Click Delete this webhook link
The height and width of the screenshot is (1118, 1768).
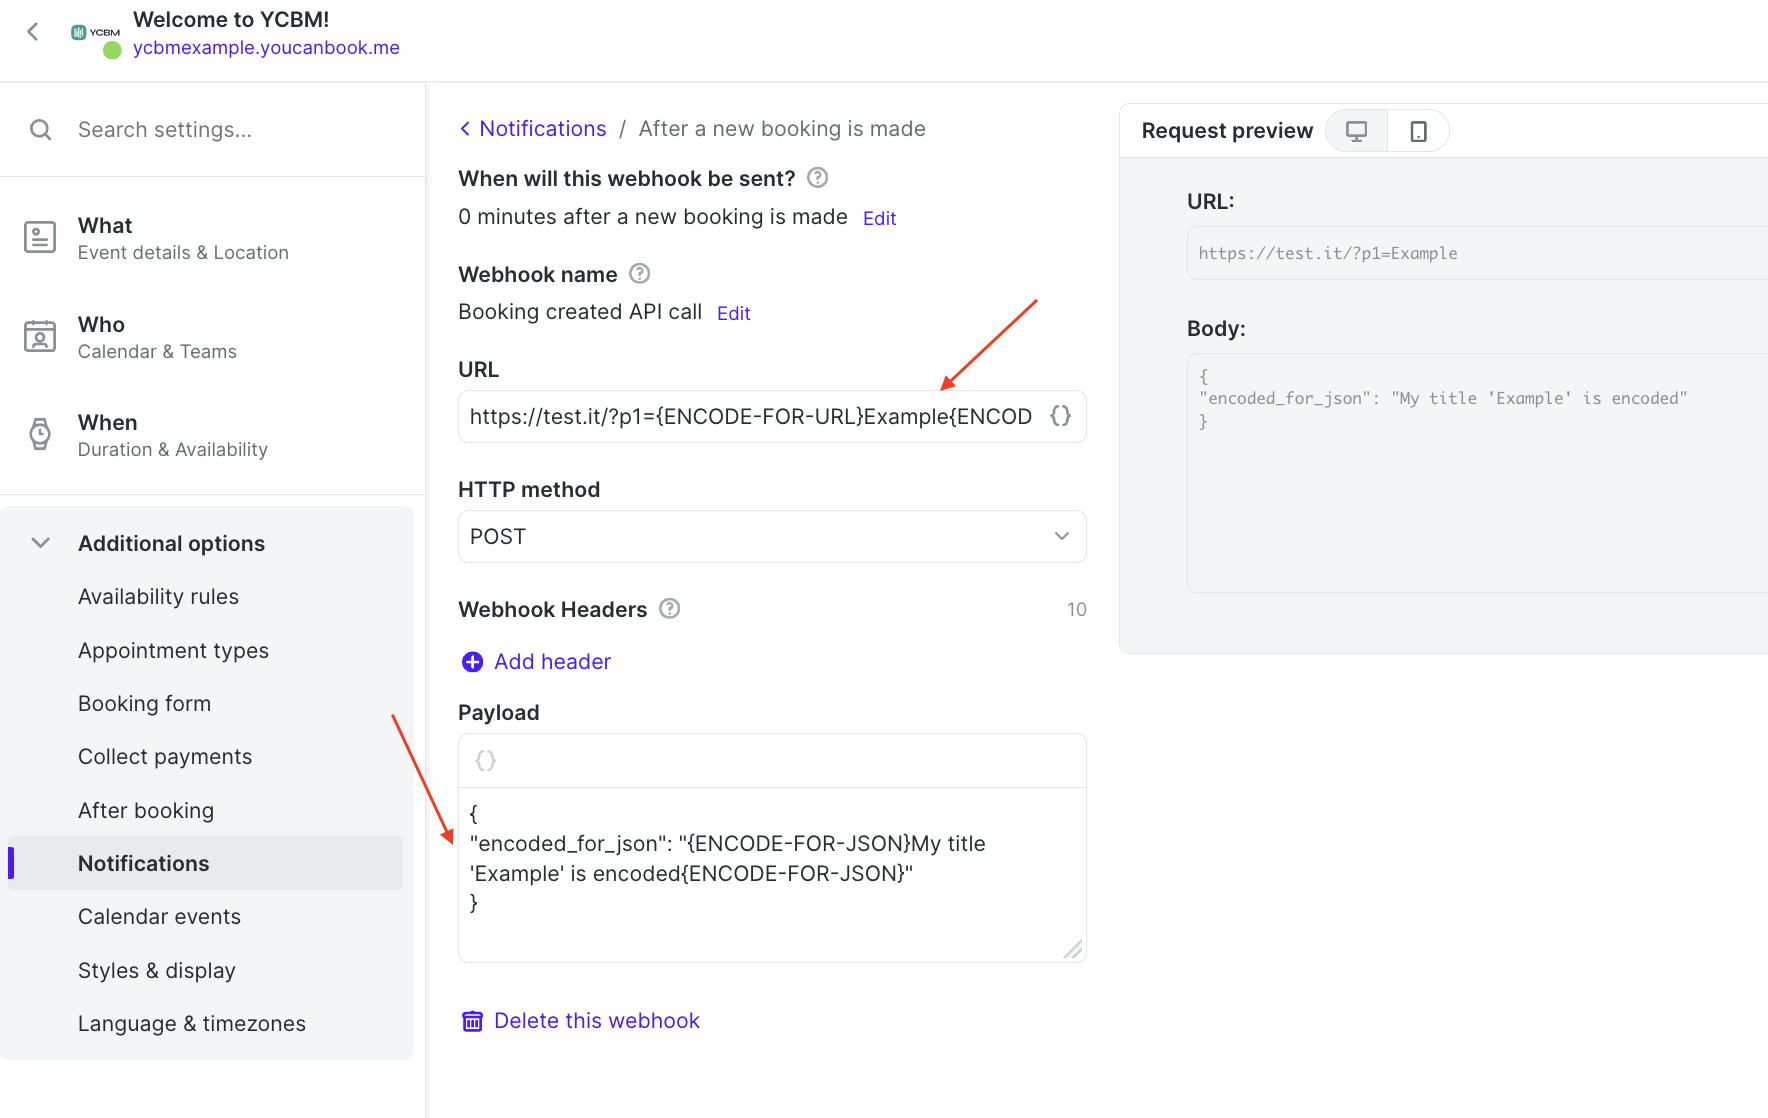coord(597,1021)
